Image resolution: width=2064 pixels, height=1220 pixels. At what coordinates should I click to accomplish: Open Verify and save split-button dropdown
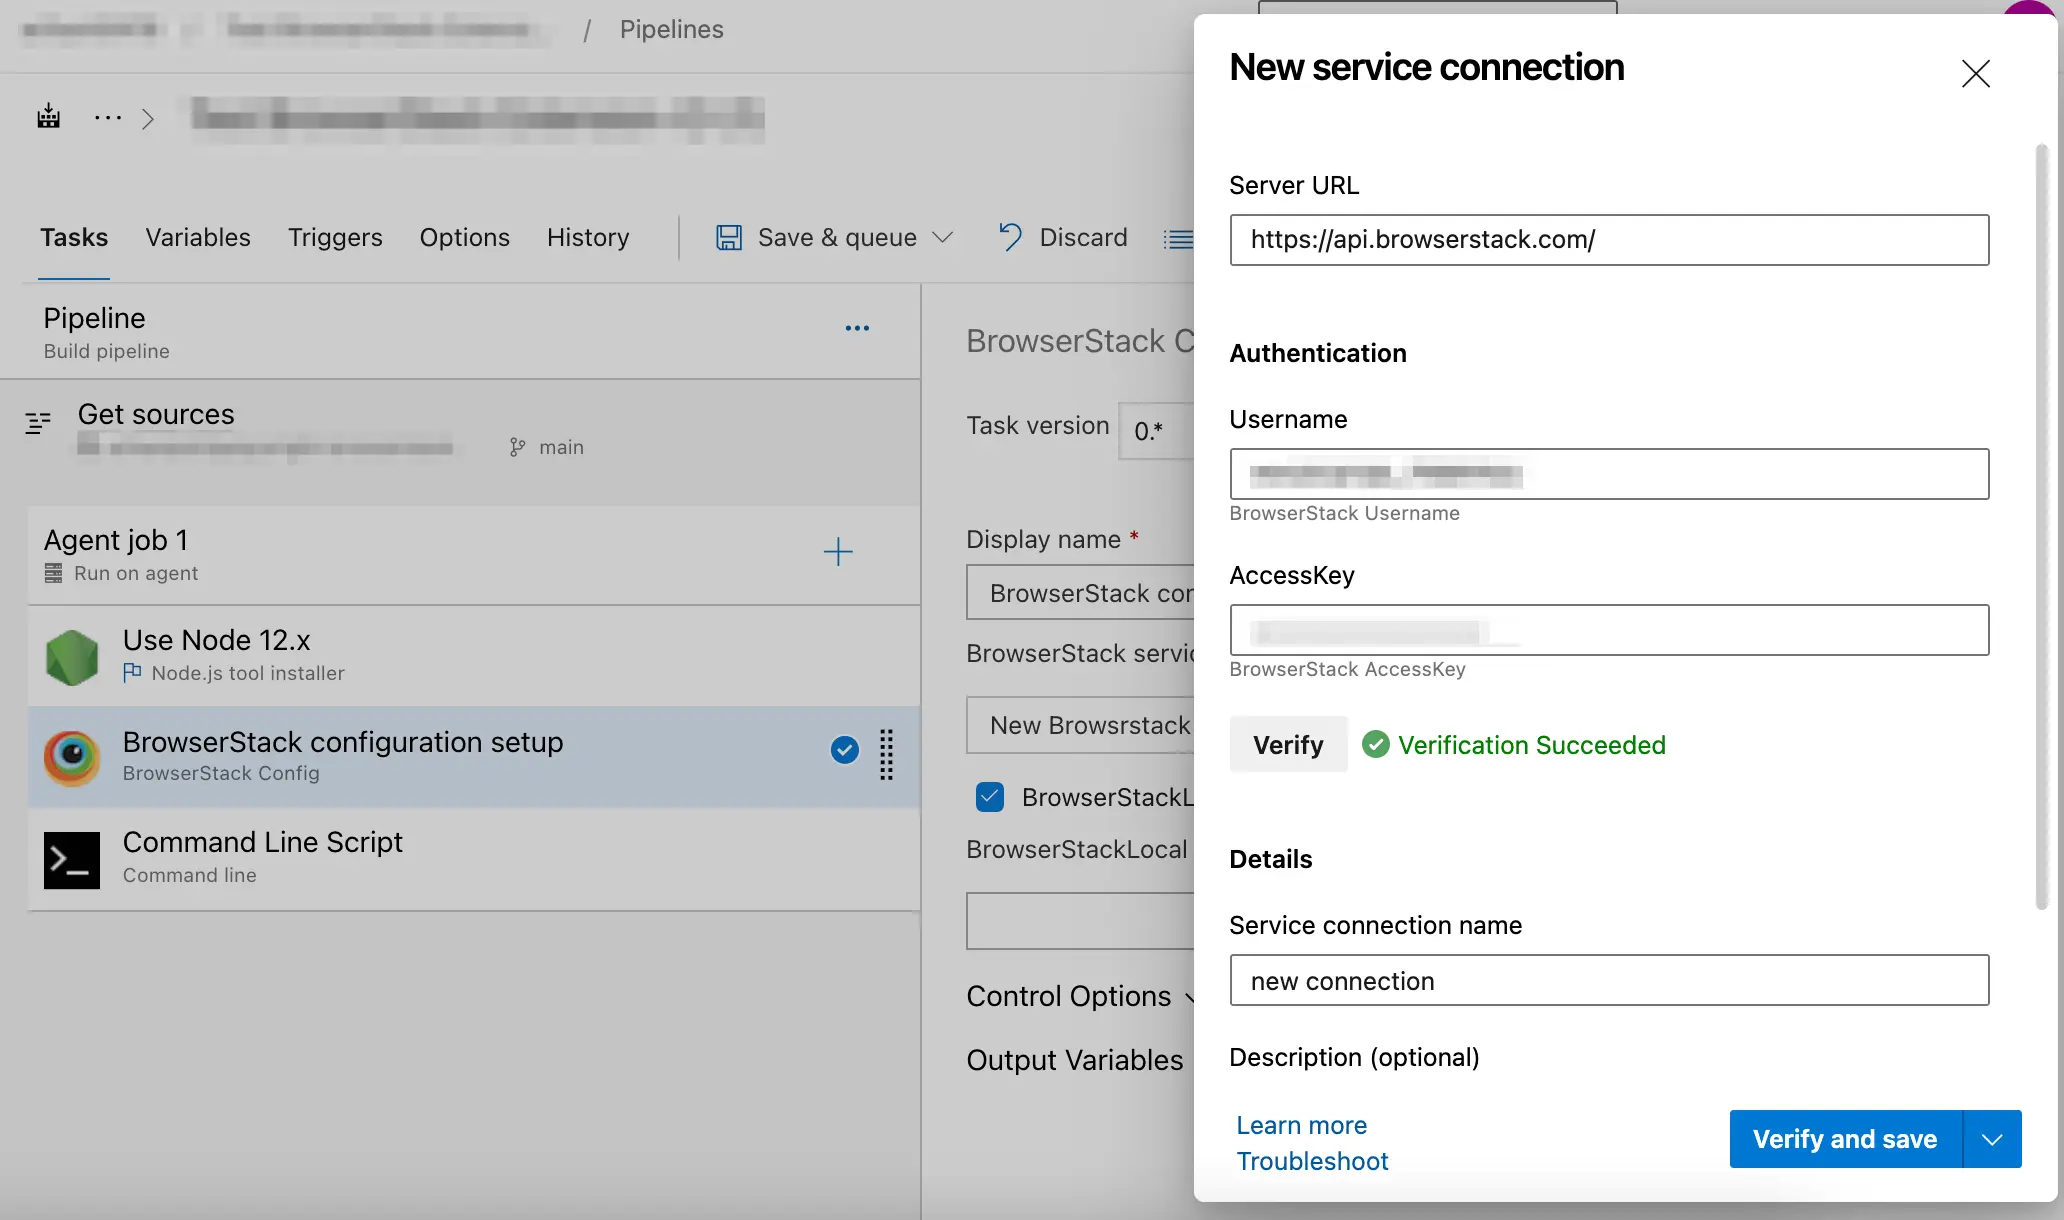(x=1992, y=1139)
